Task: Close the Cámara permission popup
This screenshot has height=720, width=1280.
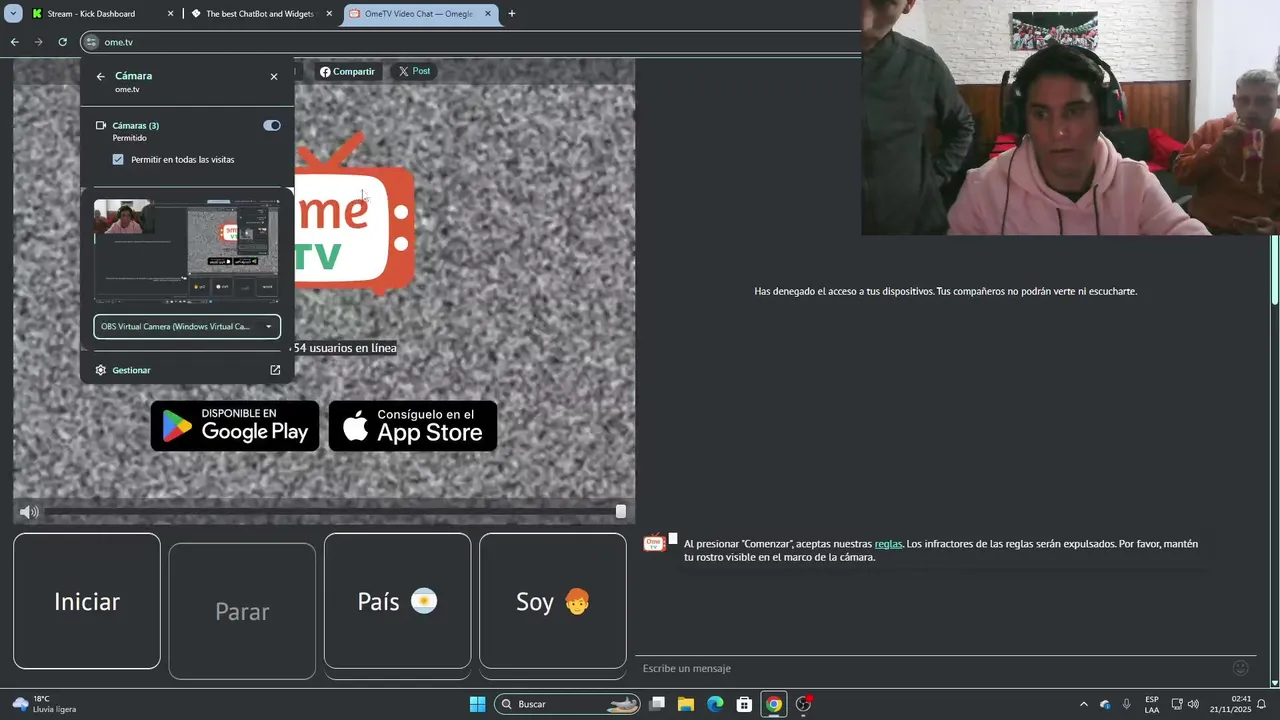Action: (274, 76)
